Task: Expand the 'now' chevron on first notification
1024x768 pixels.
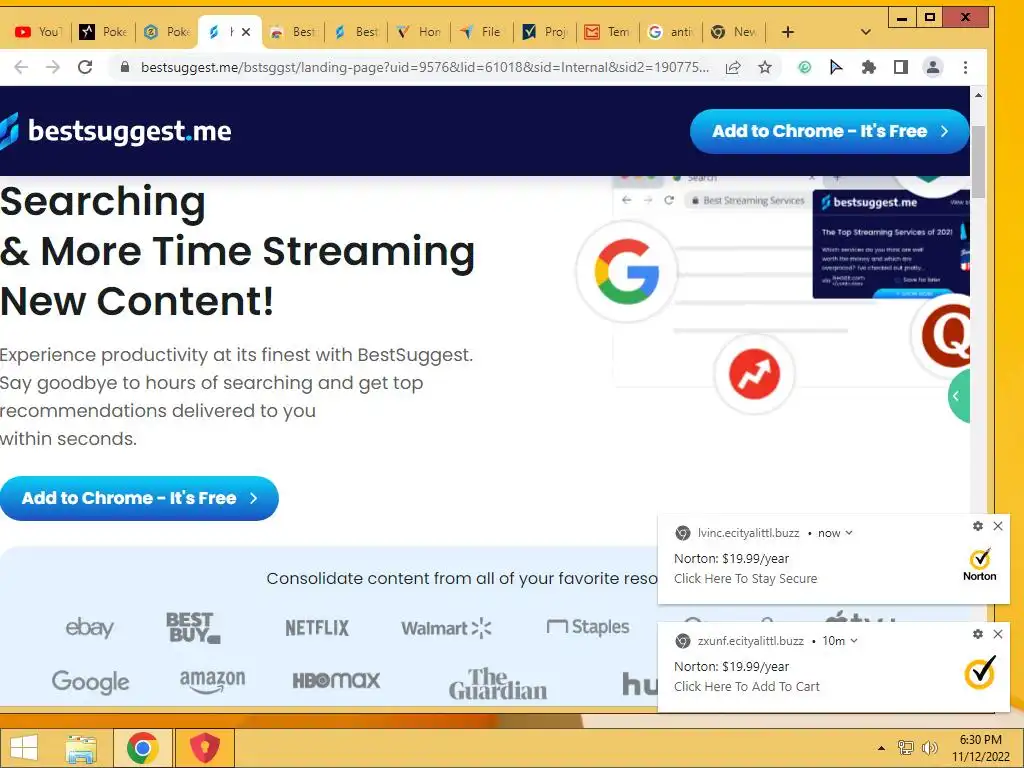Action: pos(849,533)
